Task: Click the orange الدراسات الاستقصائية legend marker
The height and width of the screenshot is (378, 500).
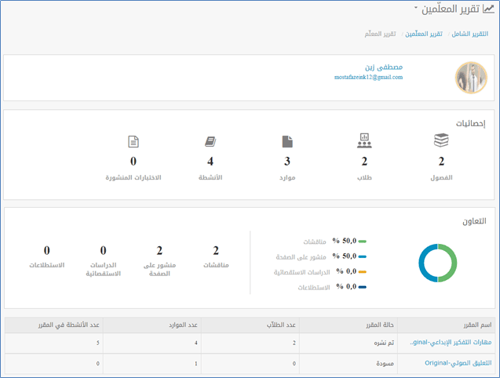Action: tap(362, 272)
